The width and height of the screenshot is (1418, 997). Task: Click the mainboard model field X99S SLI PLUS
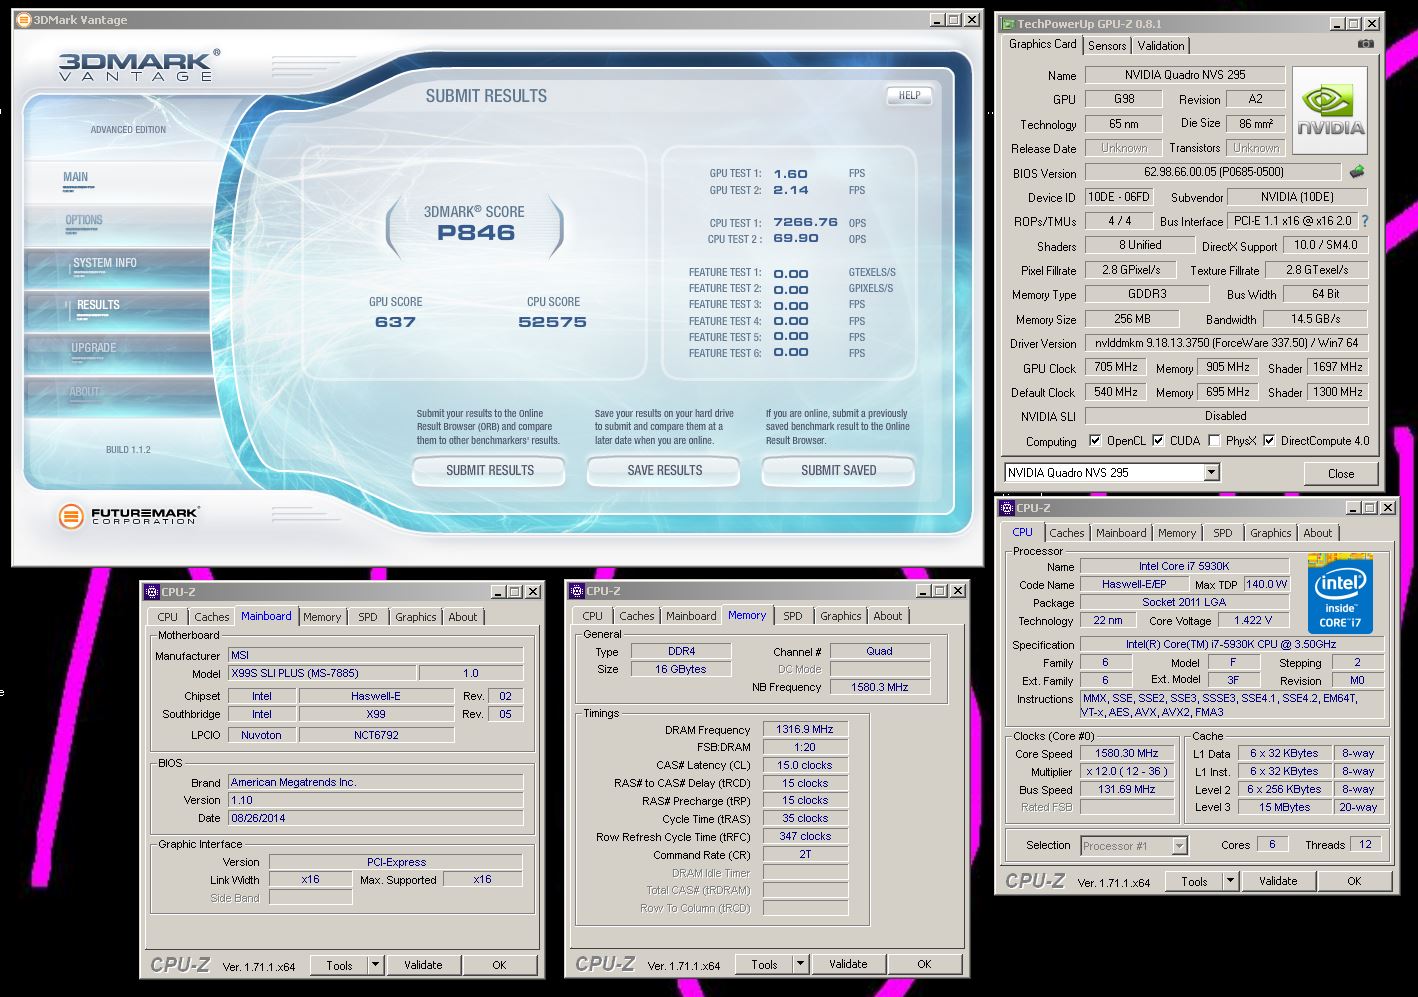322,673
